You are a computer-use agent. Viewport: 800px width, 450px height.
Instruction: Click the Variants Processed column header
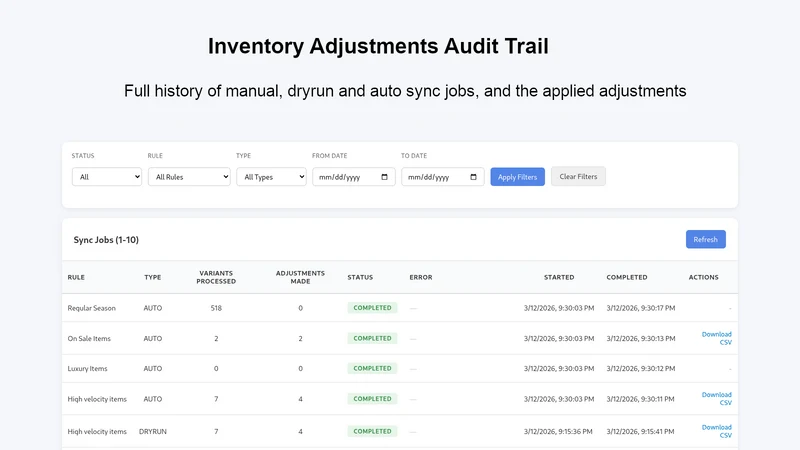(216, 278)
